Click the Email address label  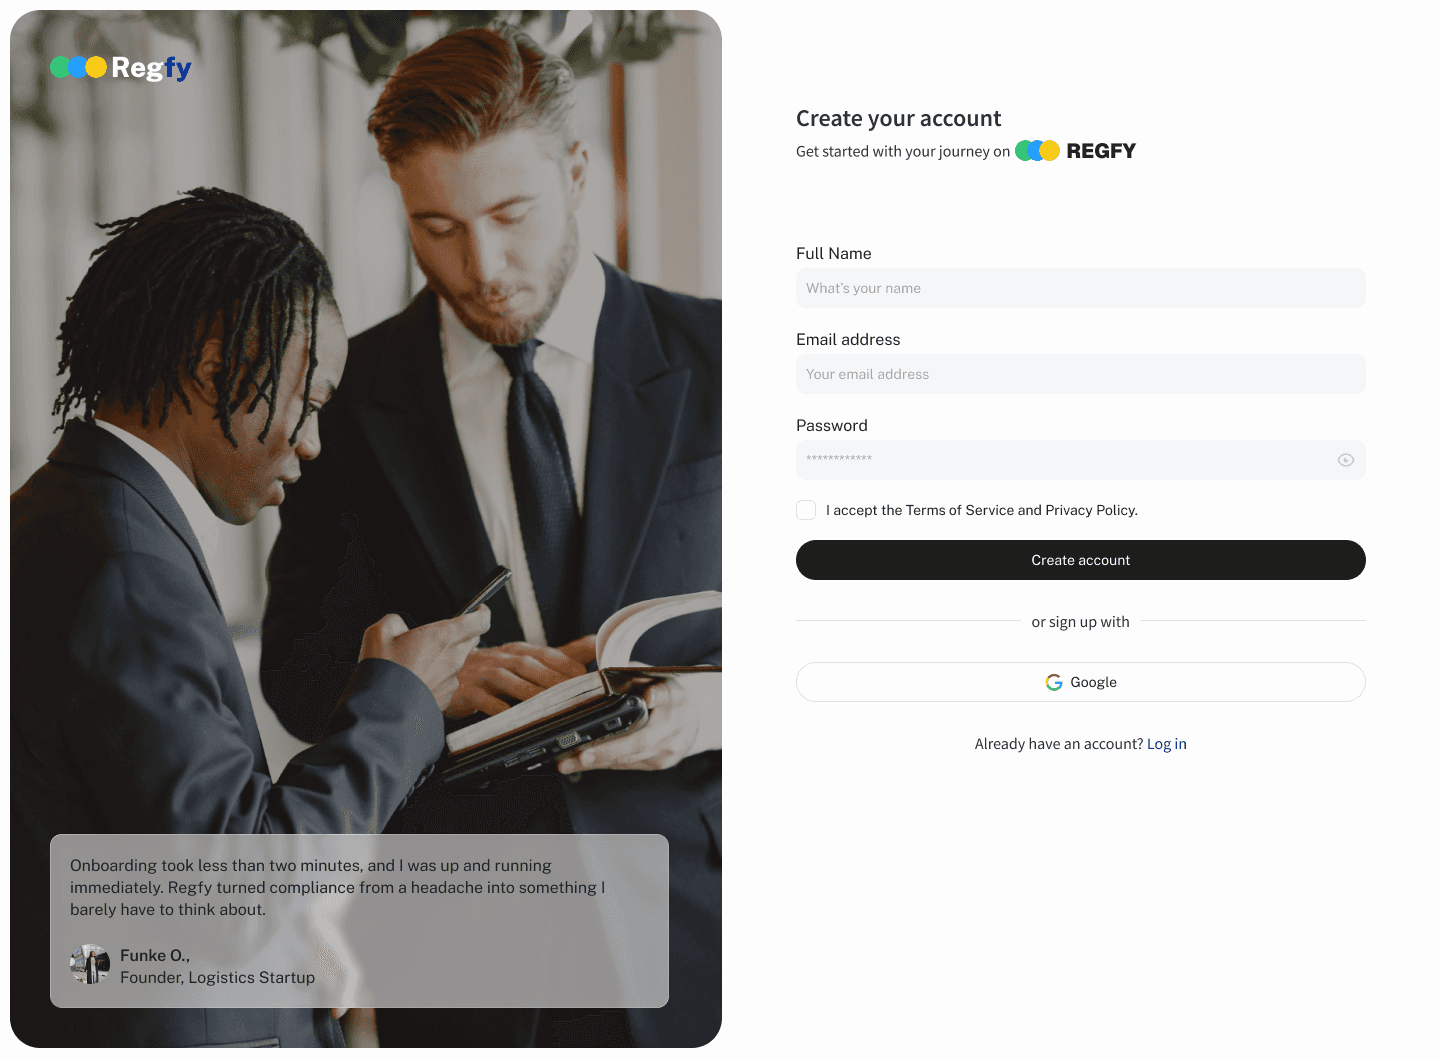(848, 340)
